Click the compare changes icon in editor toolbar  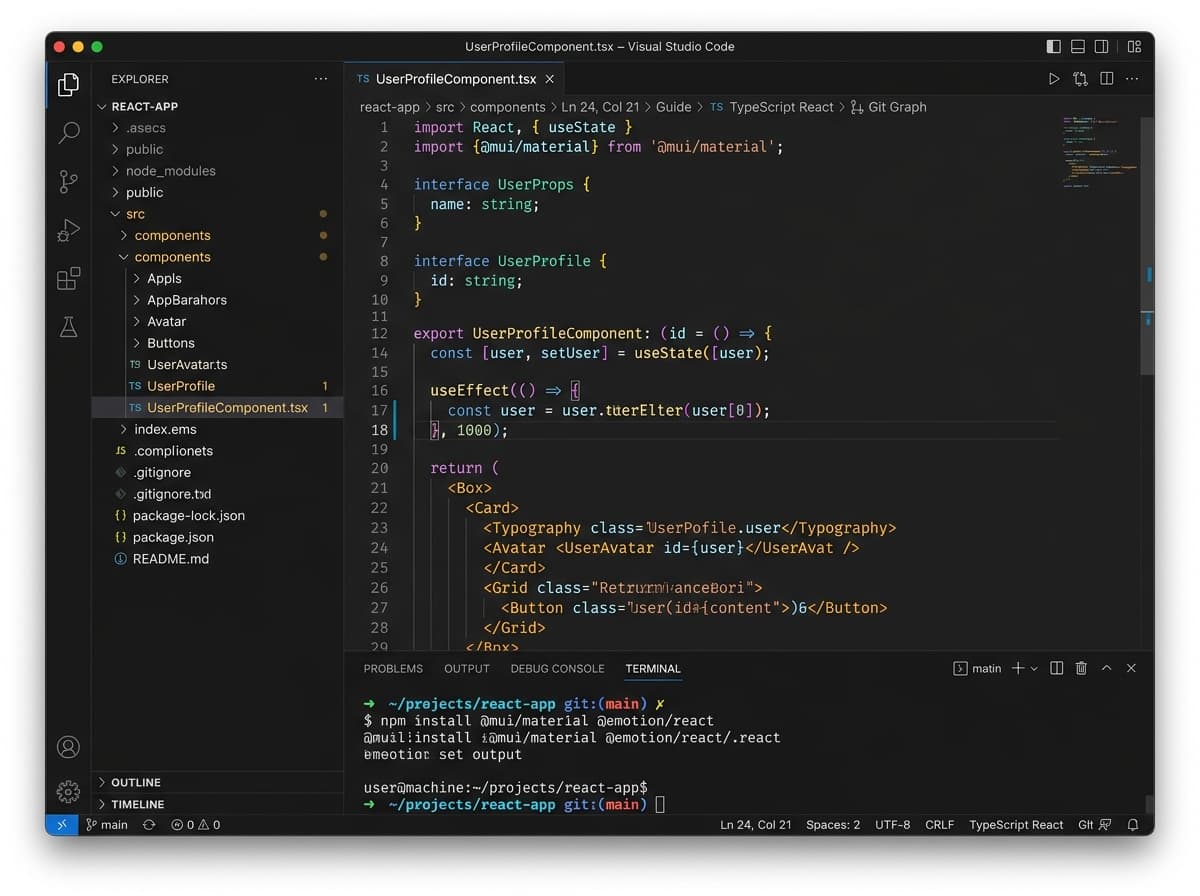point(1080,79)
